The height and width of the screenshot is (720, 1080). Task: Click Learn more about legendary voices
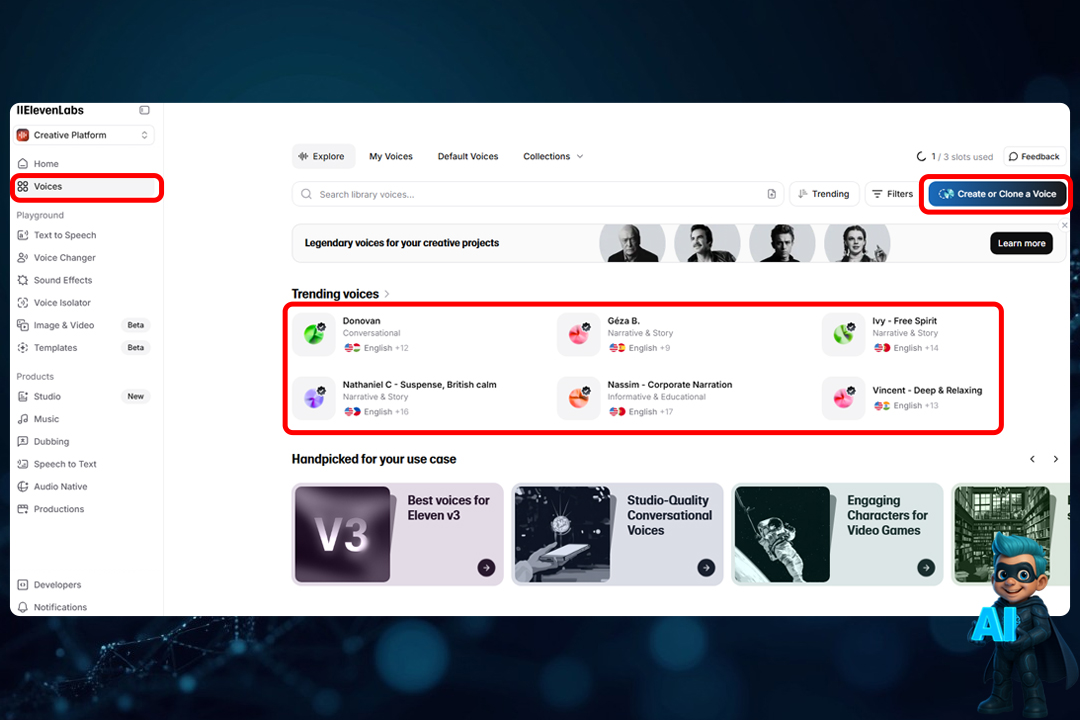[x=1021, y=243]
